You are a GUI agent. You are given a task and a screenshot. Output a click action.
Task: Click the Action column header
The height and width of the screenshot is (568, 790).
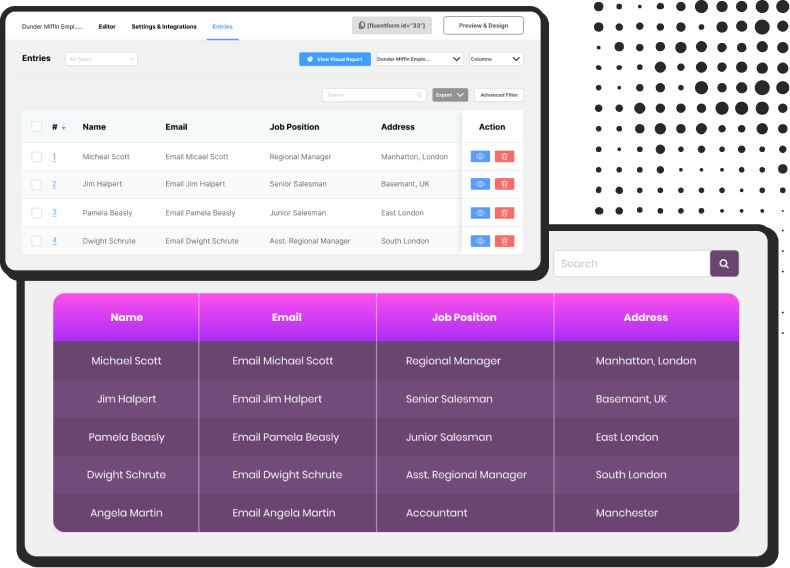coord(492,127)
